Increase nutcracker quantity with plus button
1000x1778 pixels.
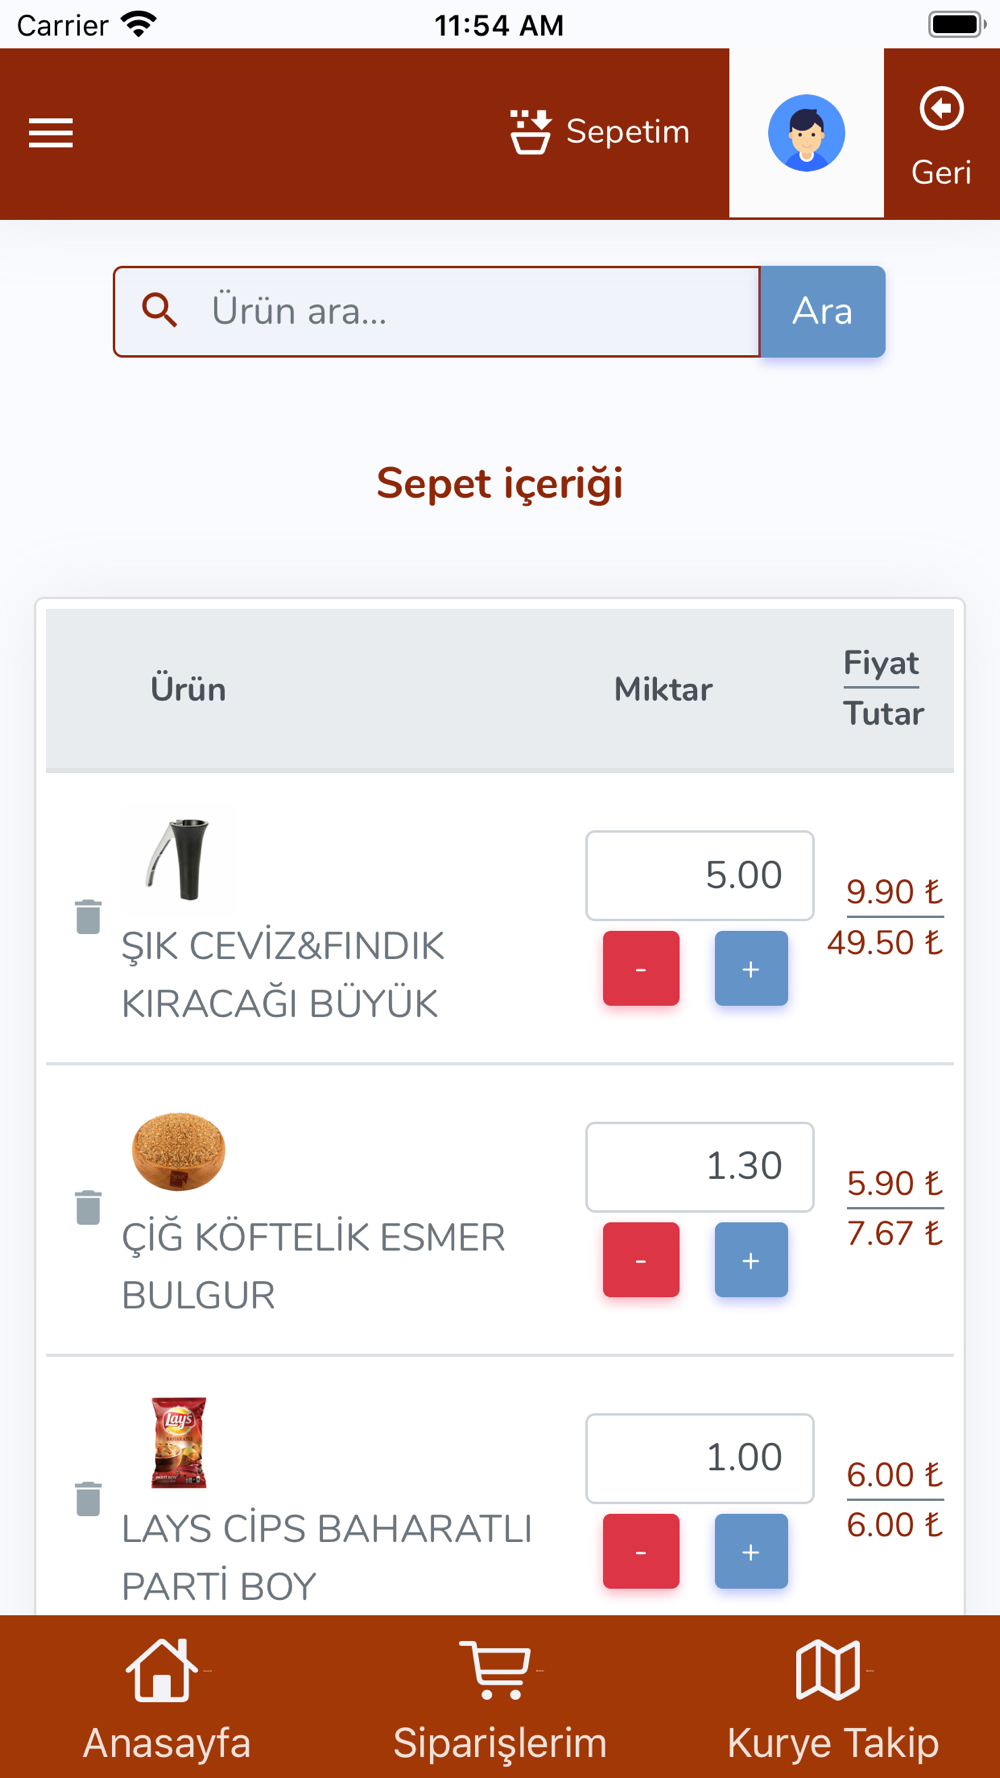coord(751,968)
